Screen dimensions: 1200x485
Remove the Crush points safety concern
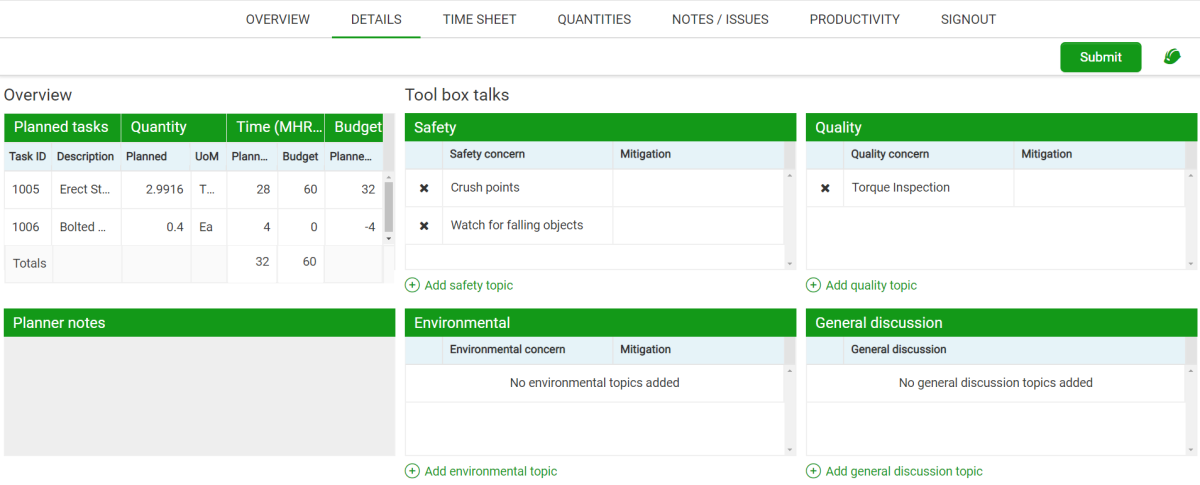424,188
